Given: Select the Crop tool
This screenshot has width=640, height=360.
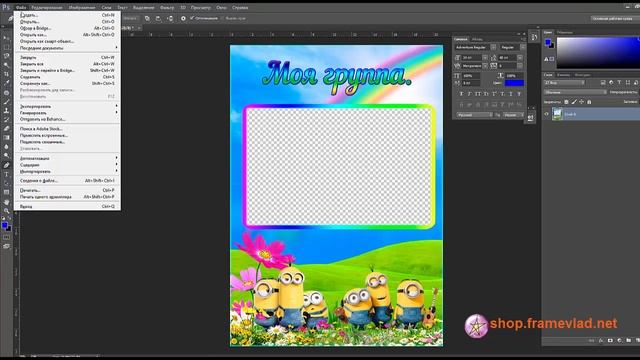Looking at the screenshot, I should tap(6, 74).
